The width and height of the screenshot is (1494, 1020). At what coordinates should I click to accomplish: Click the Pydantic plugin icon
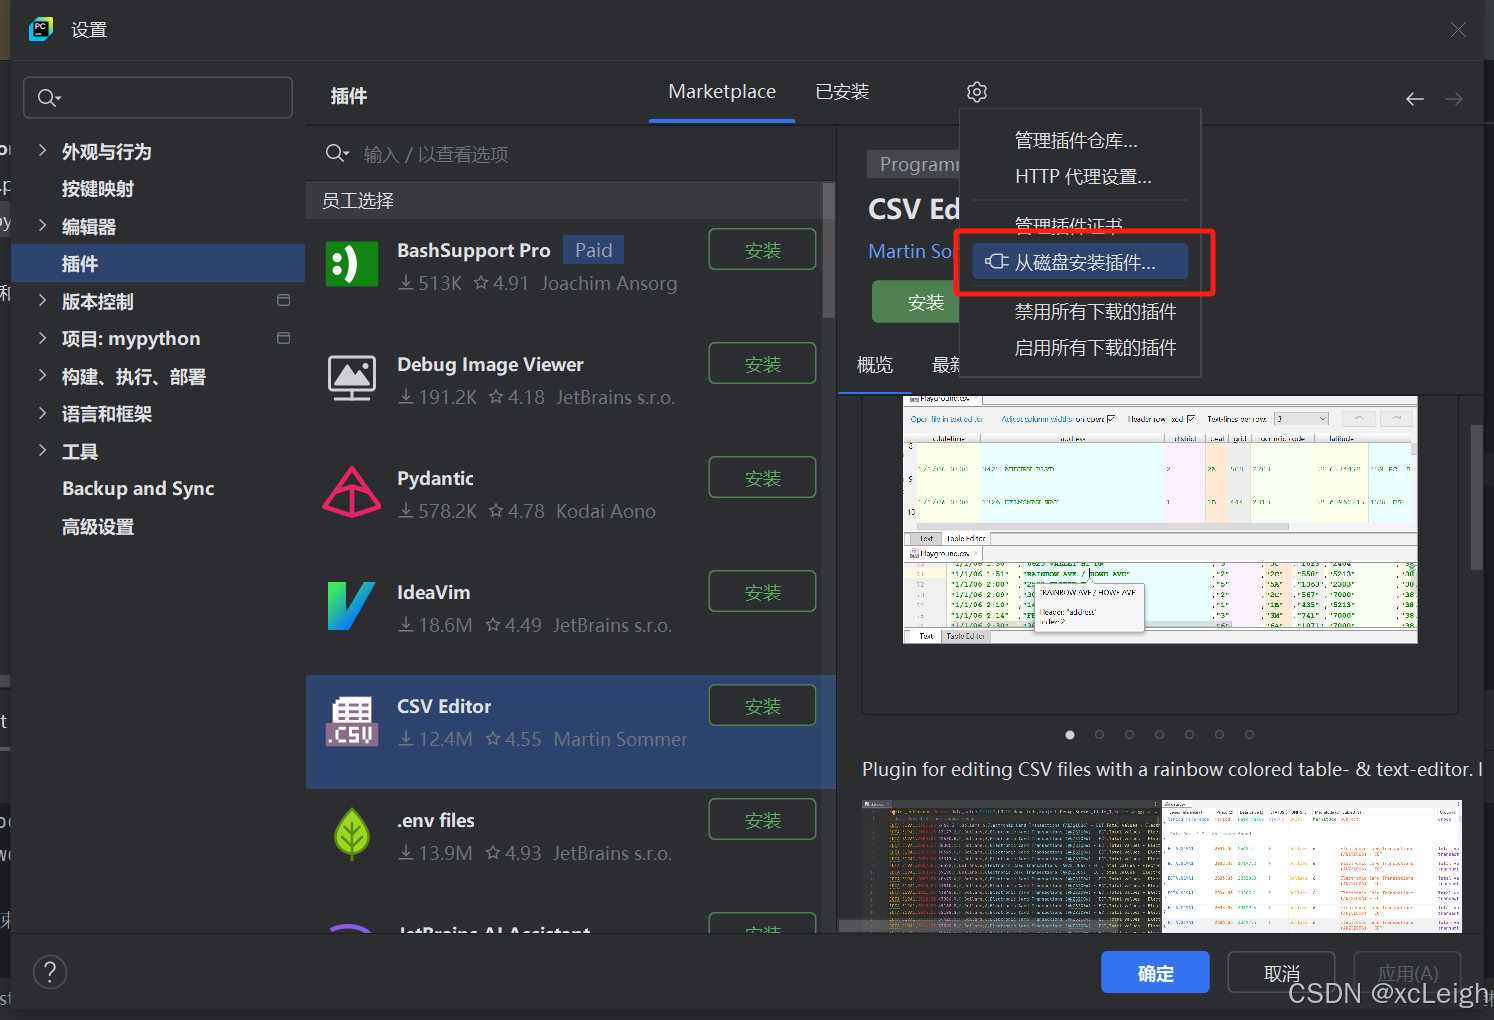tap(352, 492)
